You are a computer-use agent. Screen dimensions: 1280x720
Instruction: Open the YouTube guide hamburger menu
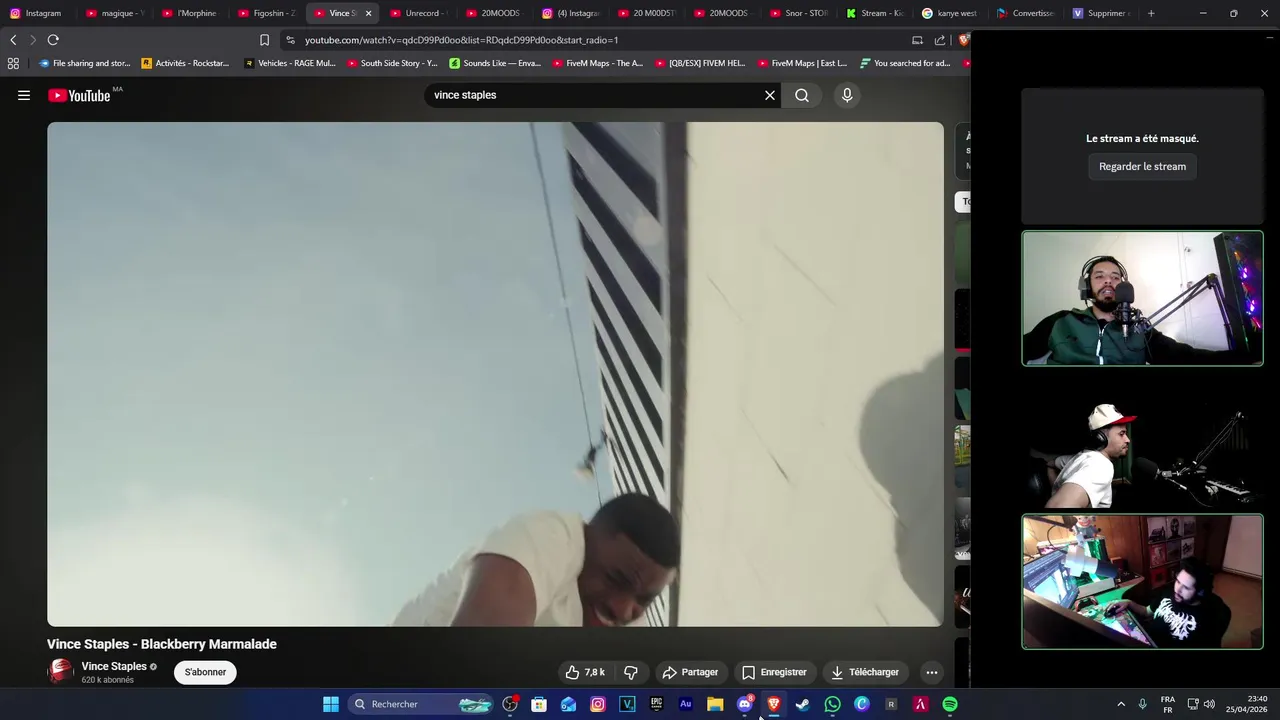(24, 95)
